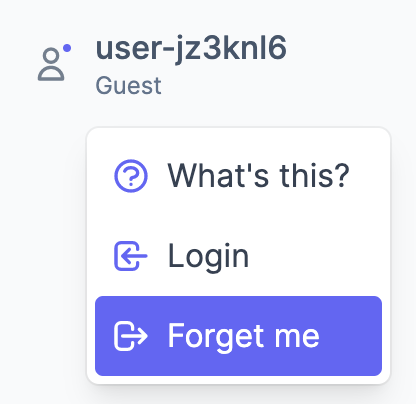Click the Guest role label
416x404 pixels.
click(x=128, y=86)
